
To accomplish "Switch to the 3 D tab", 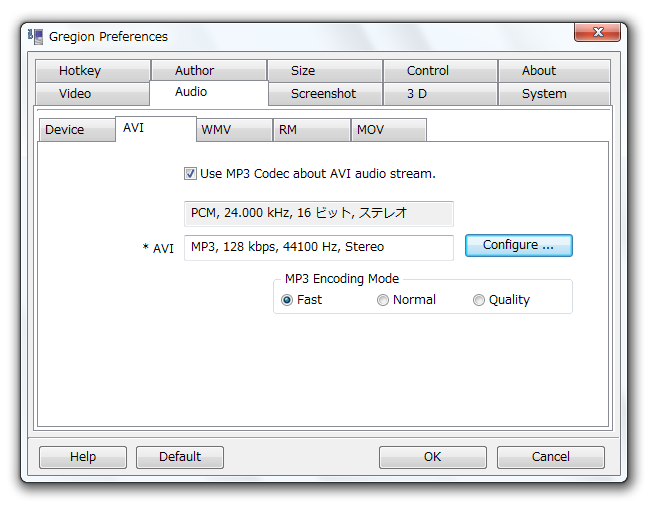I will click(x=440, y=94).
